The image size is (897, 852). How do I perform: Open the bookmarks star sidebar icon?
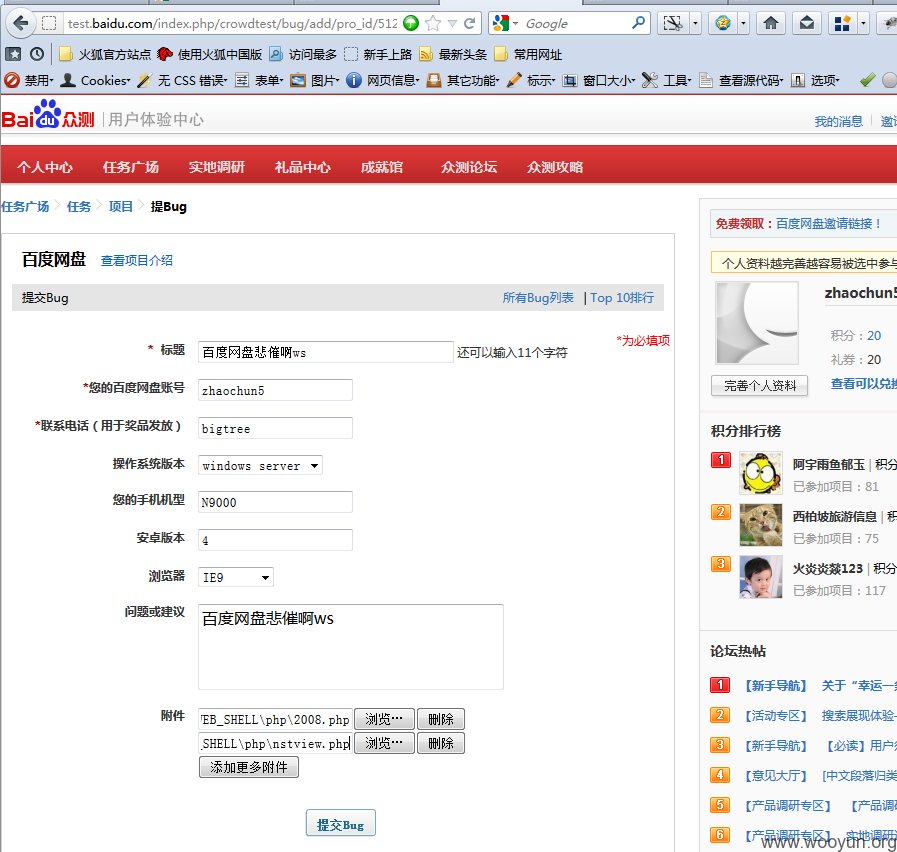[x=13, y=54]
